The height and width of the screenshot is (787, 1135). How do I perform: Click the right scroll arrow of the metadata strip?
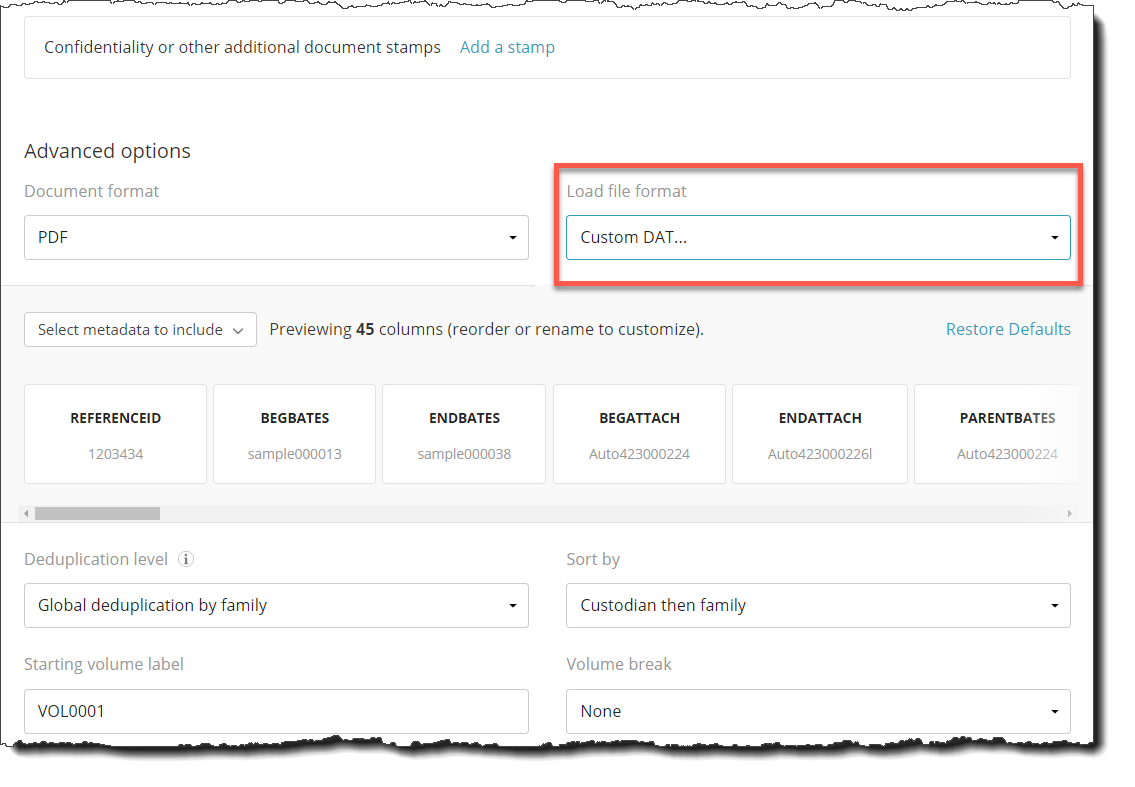(x=1069, y=512)
